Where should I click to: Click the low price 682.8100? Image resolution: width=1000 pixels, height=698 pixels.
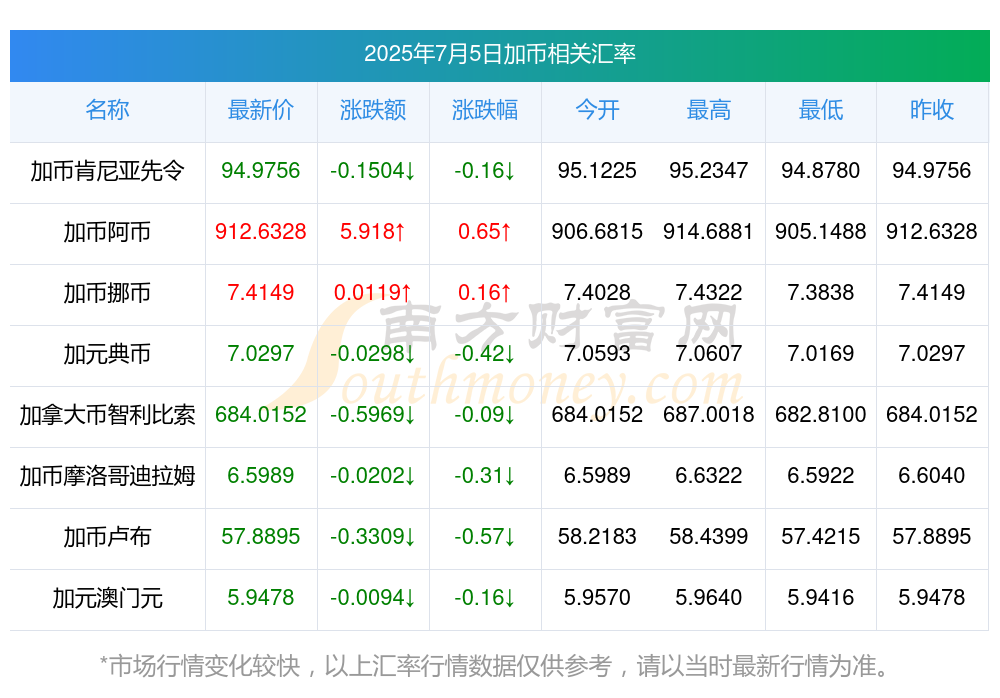tap(821, 414)
